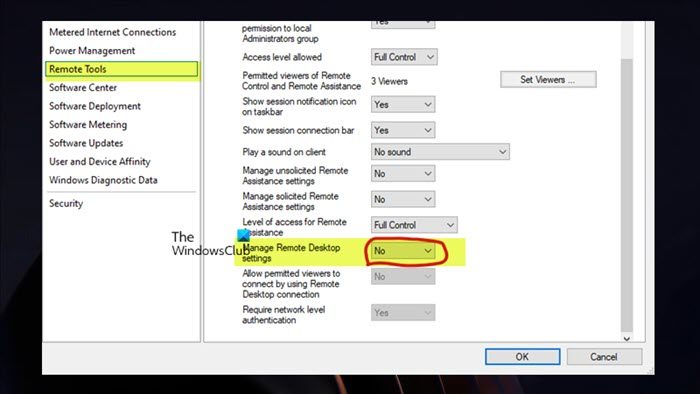This screenshot has width=700, height=394.
Task: Open Software Deployment settings
Action: [x=95, y=106]
